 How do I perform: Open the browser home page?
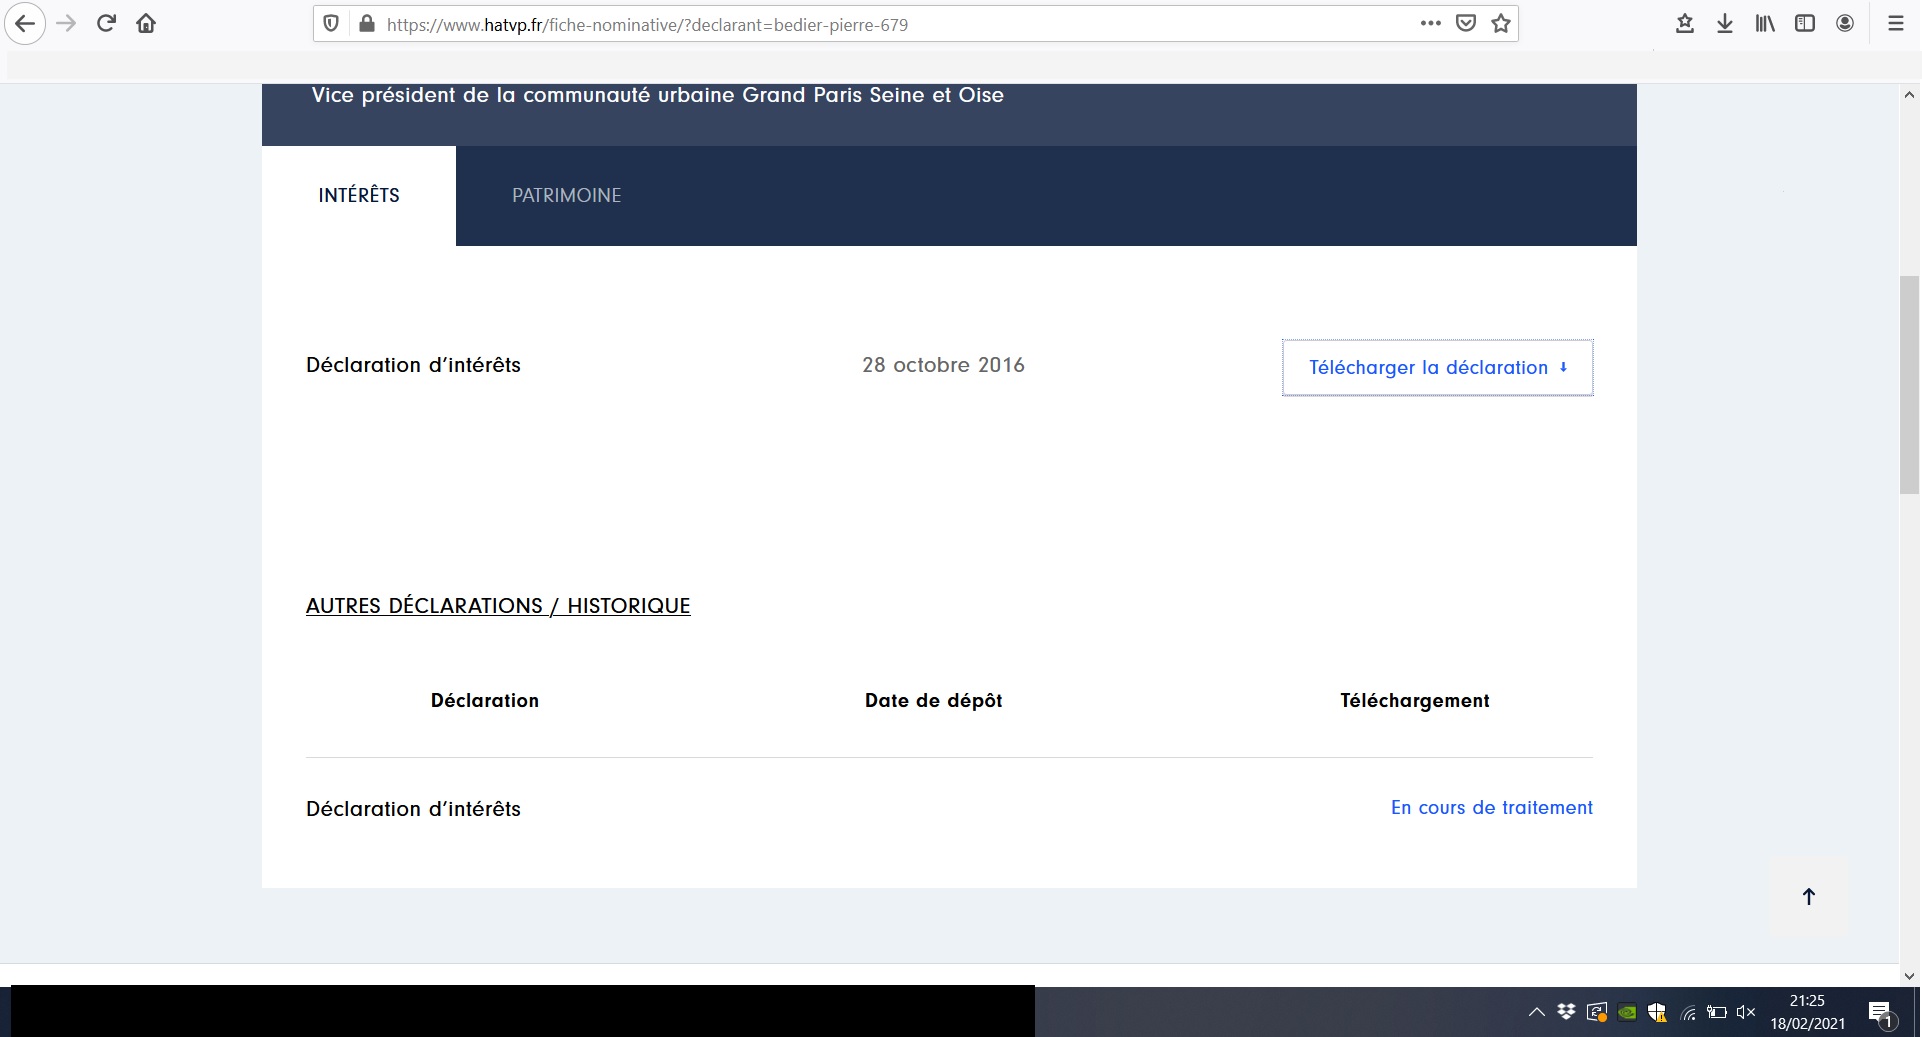pyautogui.click(x=146, y=24)
